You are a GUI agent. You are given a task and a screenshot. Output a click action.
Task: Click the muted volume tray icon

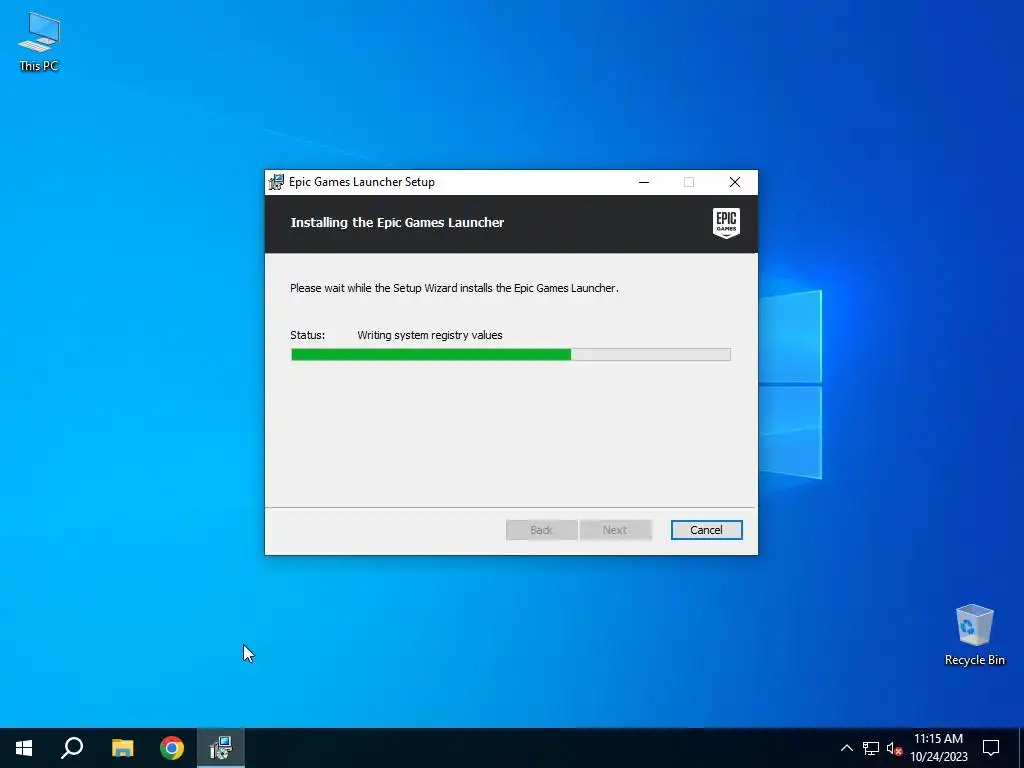(894, 748)
